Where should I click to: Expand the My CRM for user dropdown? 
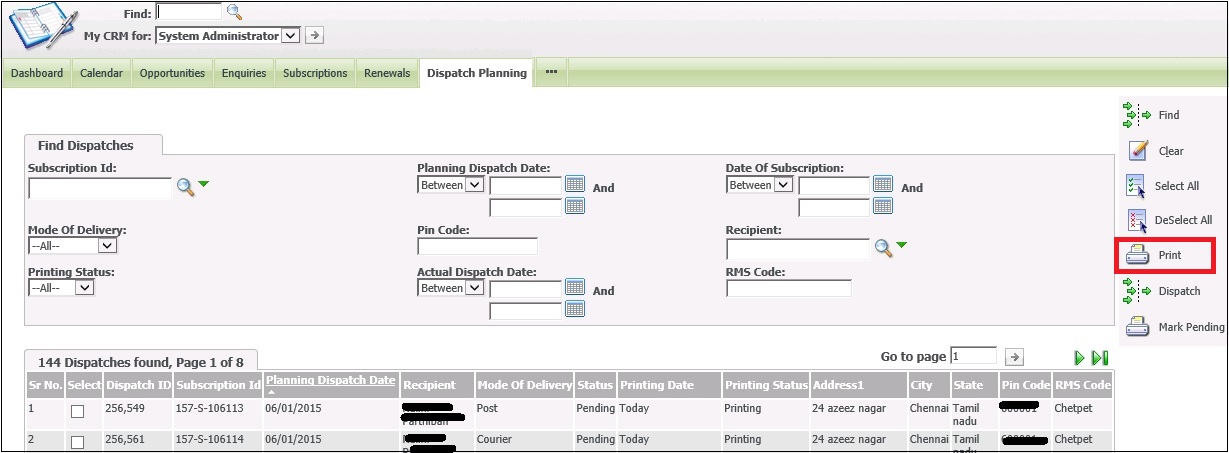[x=290, y=36]
